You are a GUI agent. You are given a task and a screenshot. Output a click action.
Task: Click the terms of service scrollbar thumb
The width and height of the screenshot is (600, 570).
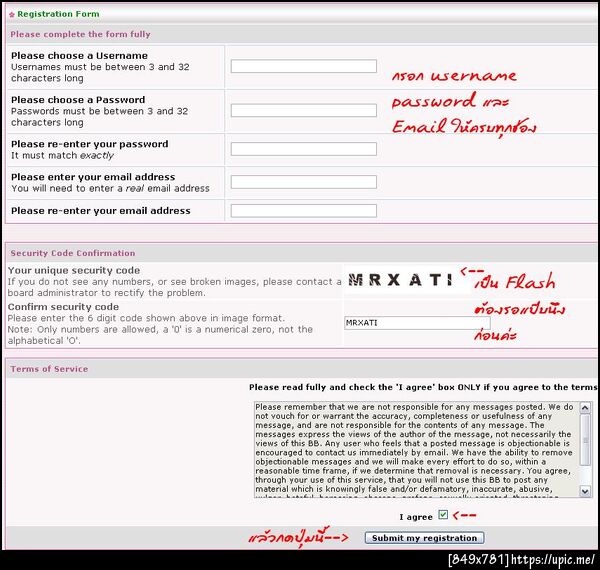(x=585, y=440)
